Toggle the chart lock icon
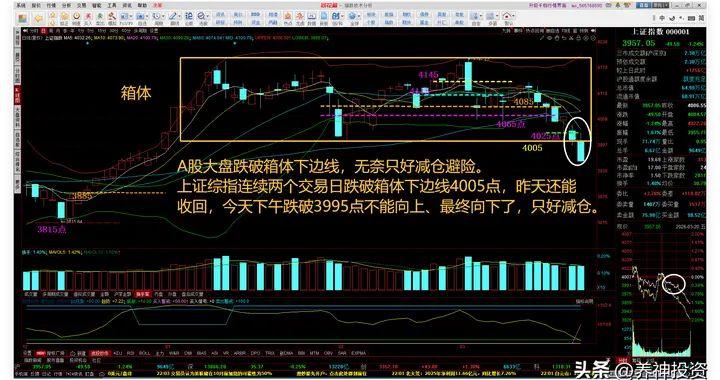720x380 pixels. click(579, 38)
